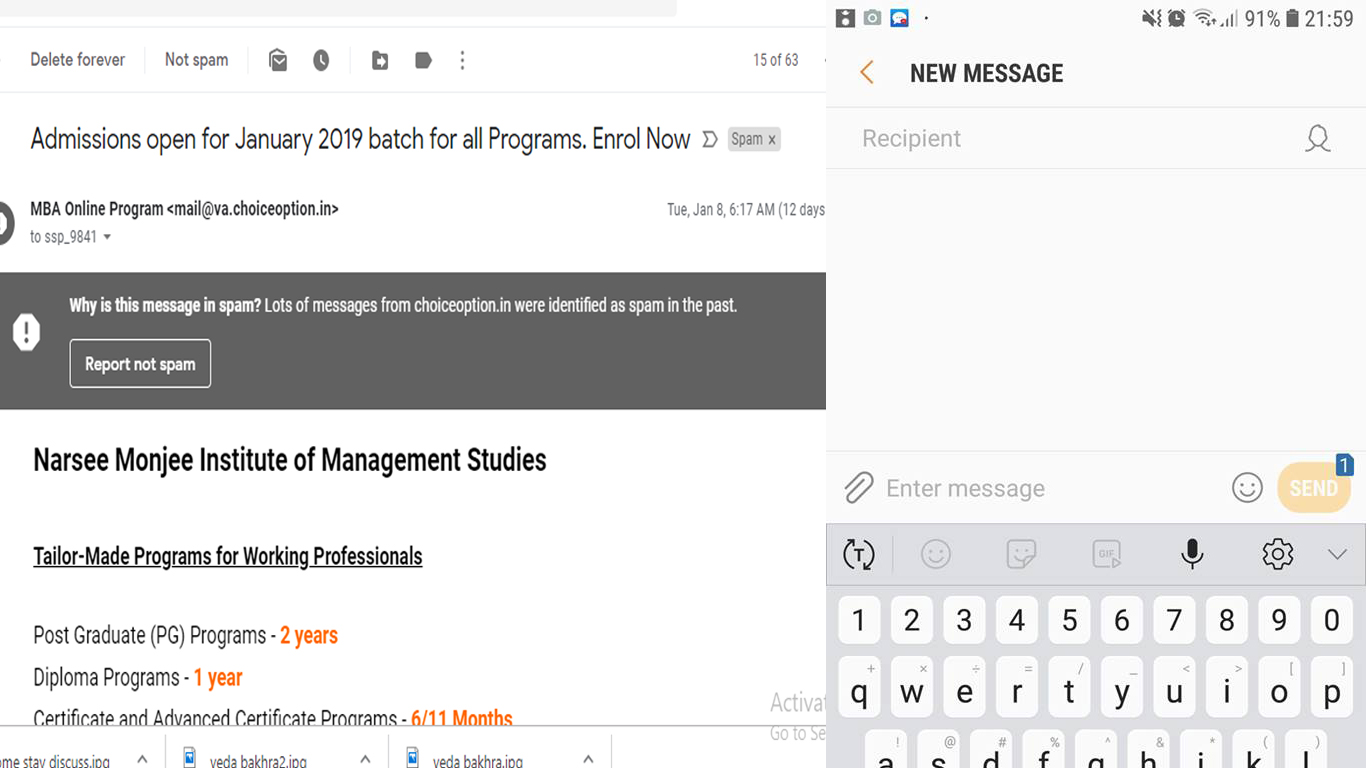Go back with orange arrow in New Message
This screenshot has height=768, width=1366.
867,73
